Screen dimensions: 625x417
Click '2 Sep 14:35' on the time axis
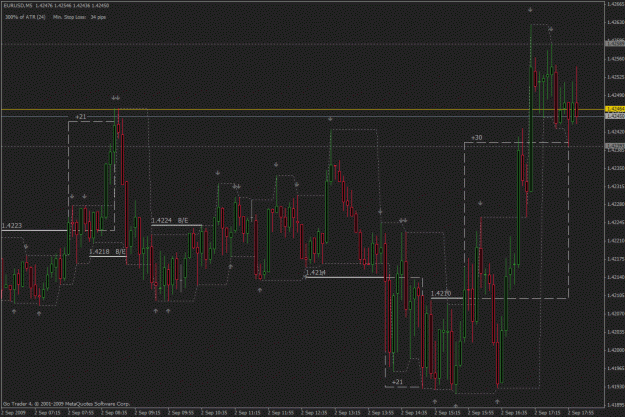415,413
